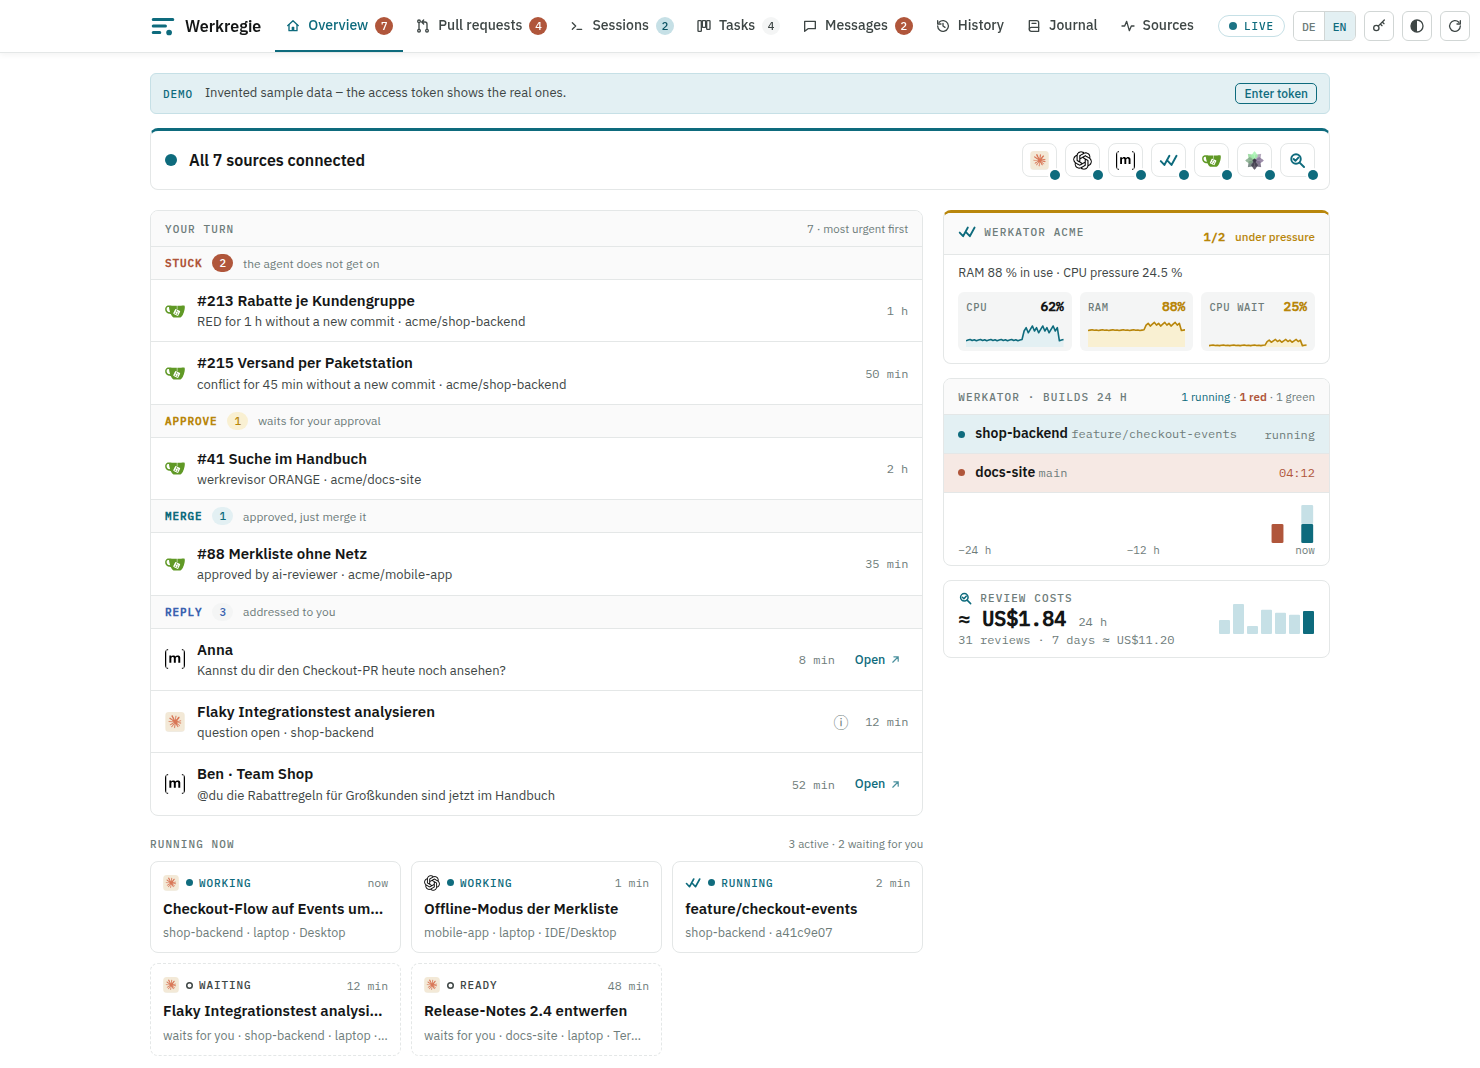
Task: Click the review costs bar chart
Action: 1266,619
